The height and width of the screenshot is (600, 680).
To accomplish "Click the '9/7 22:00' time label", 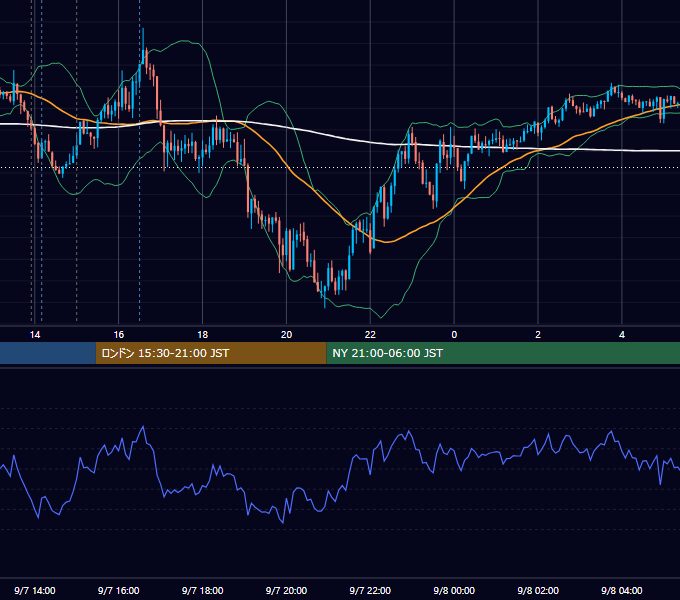I will point(370,590).
